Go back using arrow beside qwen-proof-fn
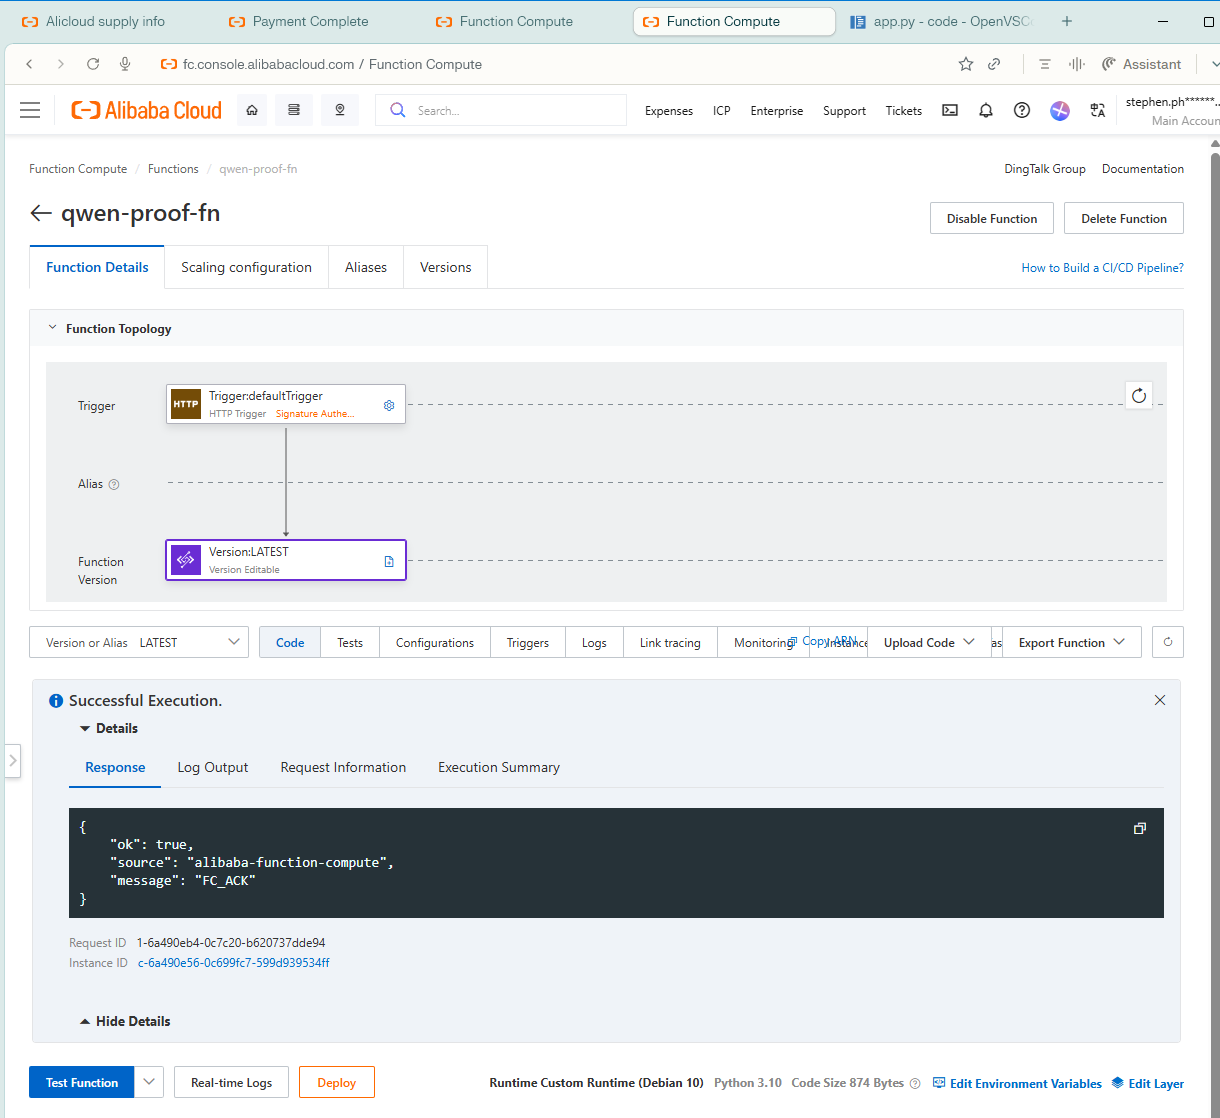Screen dimensions: 1220x1118 (41, 213)
